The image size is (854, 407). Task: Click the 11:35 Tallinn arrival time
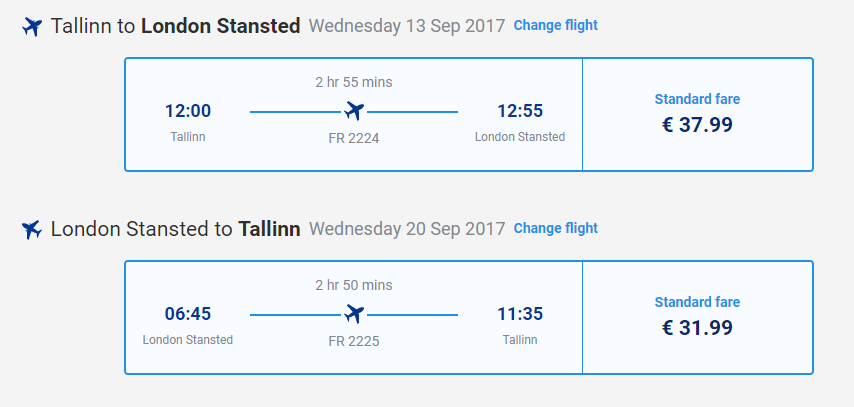tap(520, 314)
